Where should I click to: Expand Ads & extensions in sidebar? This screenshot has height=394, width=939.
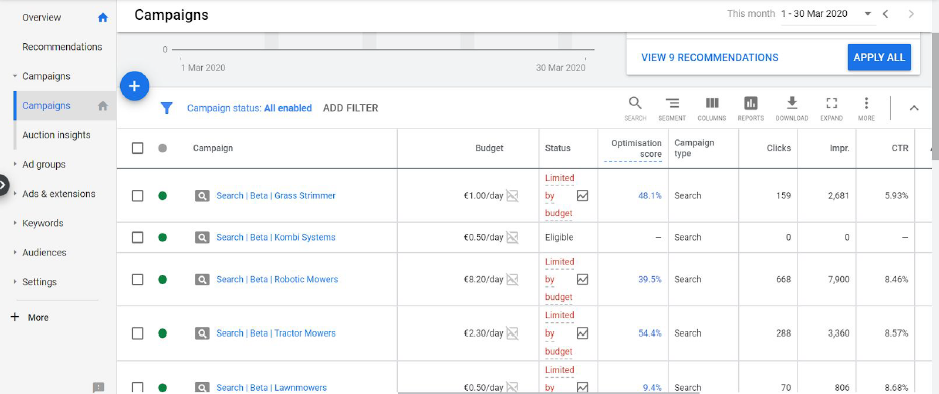coord(14,194)
